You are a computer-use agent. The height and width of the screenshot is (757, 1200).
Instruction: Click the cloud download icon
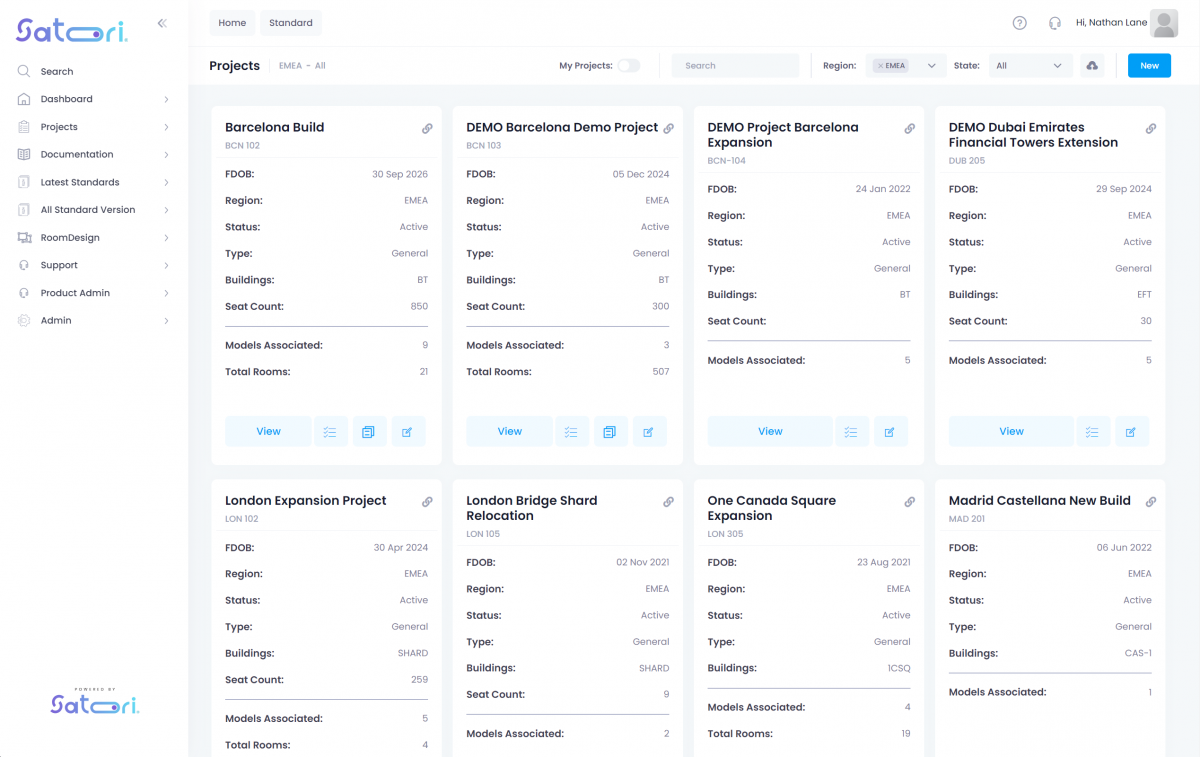pyautogui.click(x=1092, y=66)
